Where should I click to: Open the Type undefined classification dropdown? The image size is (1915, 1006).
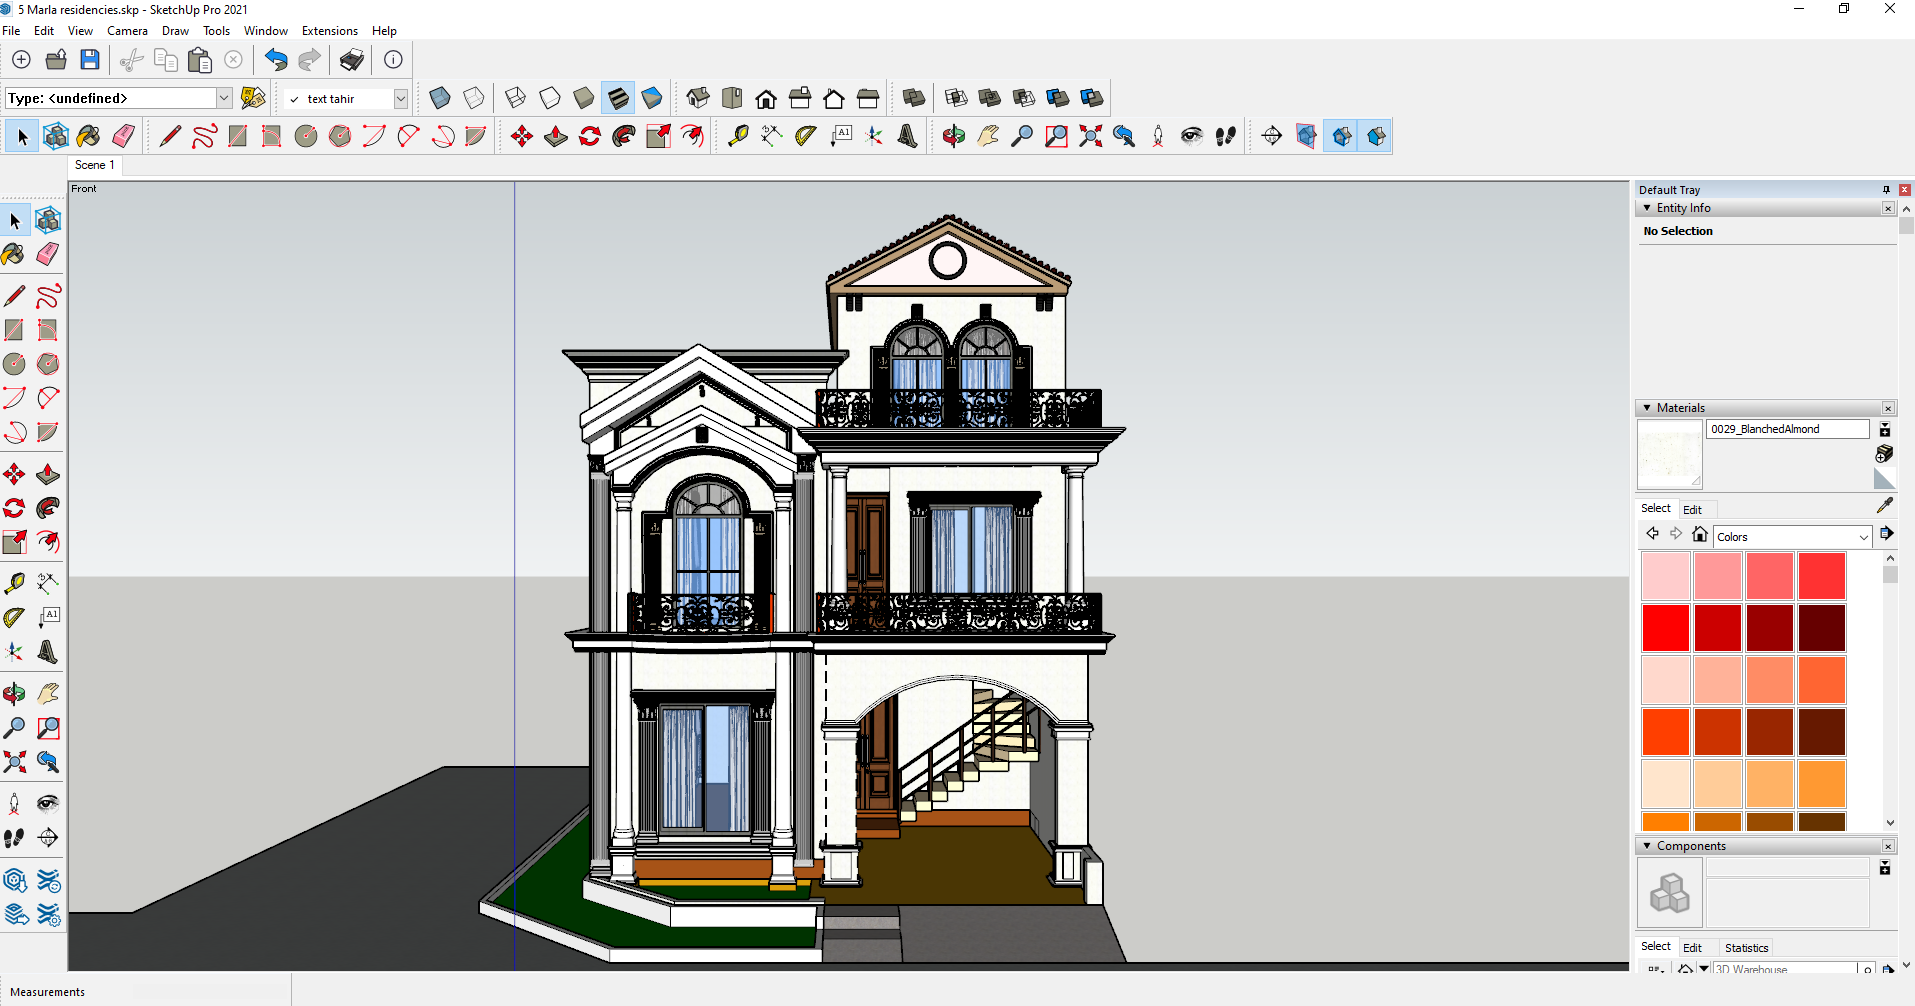point(224,98)
